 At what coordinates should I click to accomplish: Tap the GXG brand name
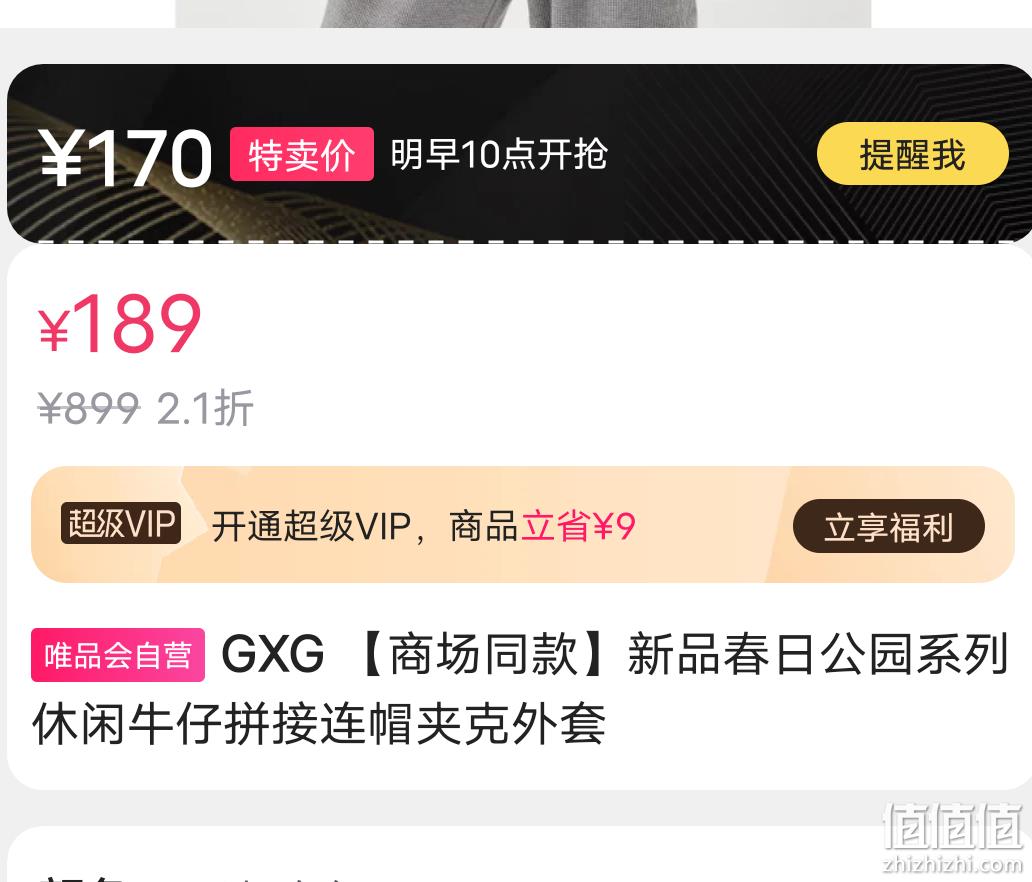coord(272,654)
